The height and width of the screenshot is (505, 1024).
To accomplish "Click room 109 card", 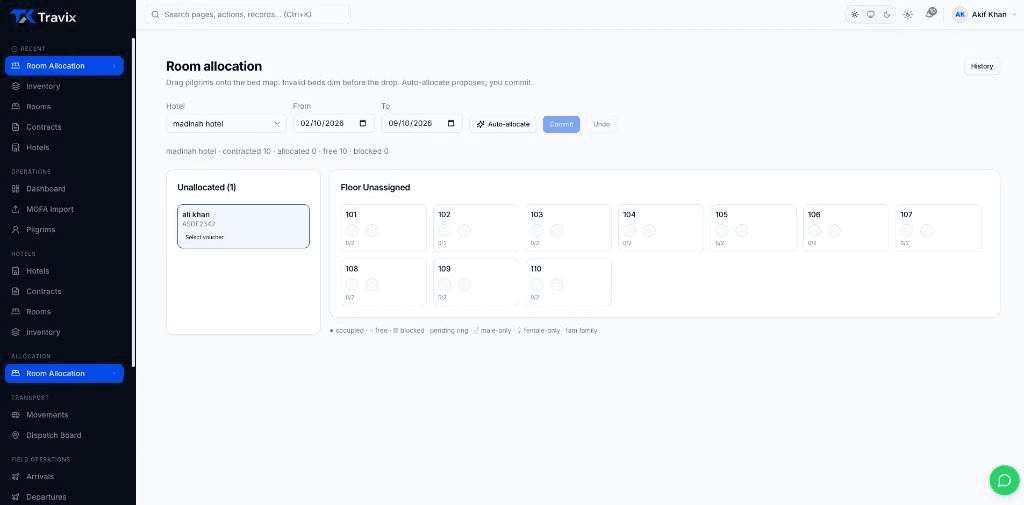I will click(x=476, y=282).
